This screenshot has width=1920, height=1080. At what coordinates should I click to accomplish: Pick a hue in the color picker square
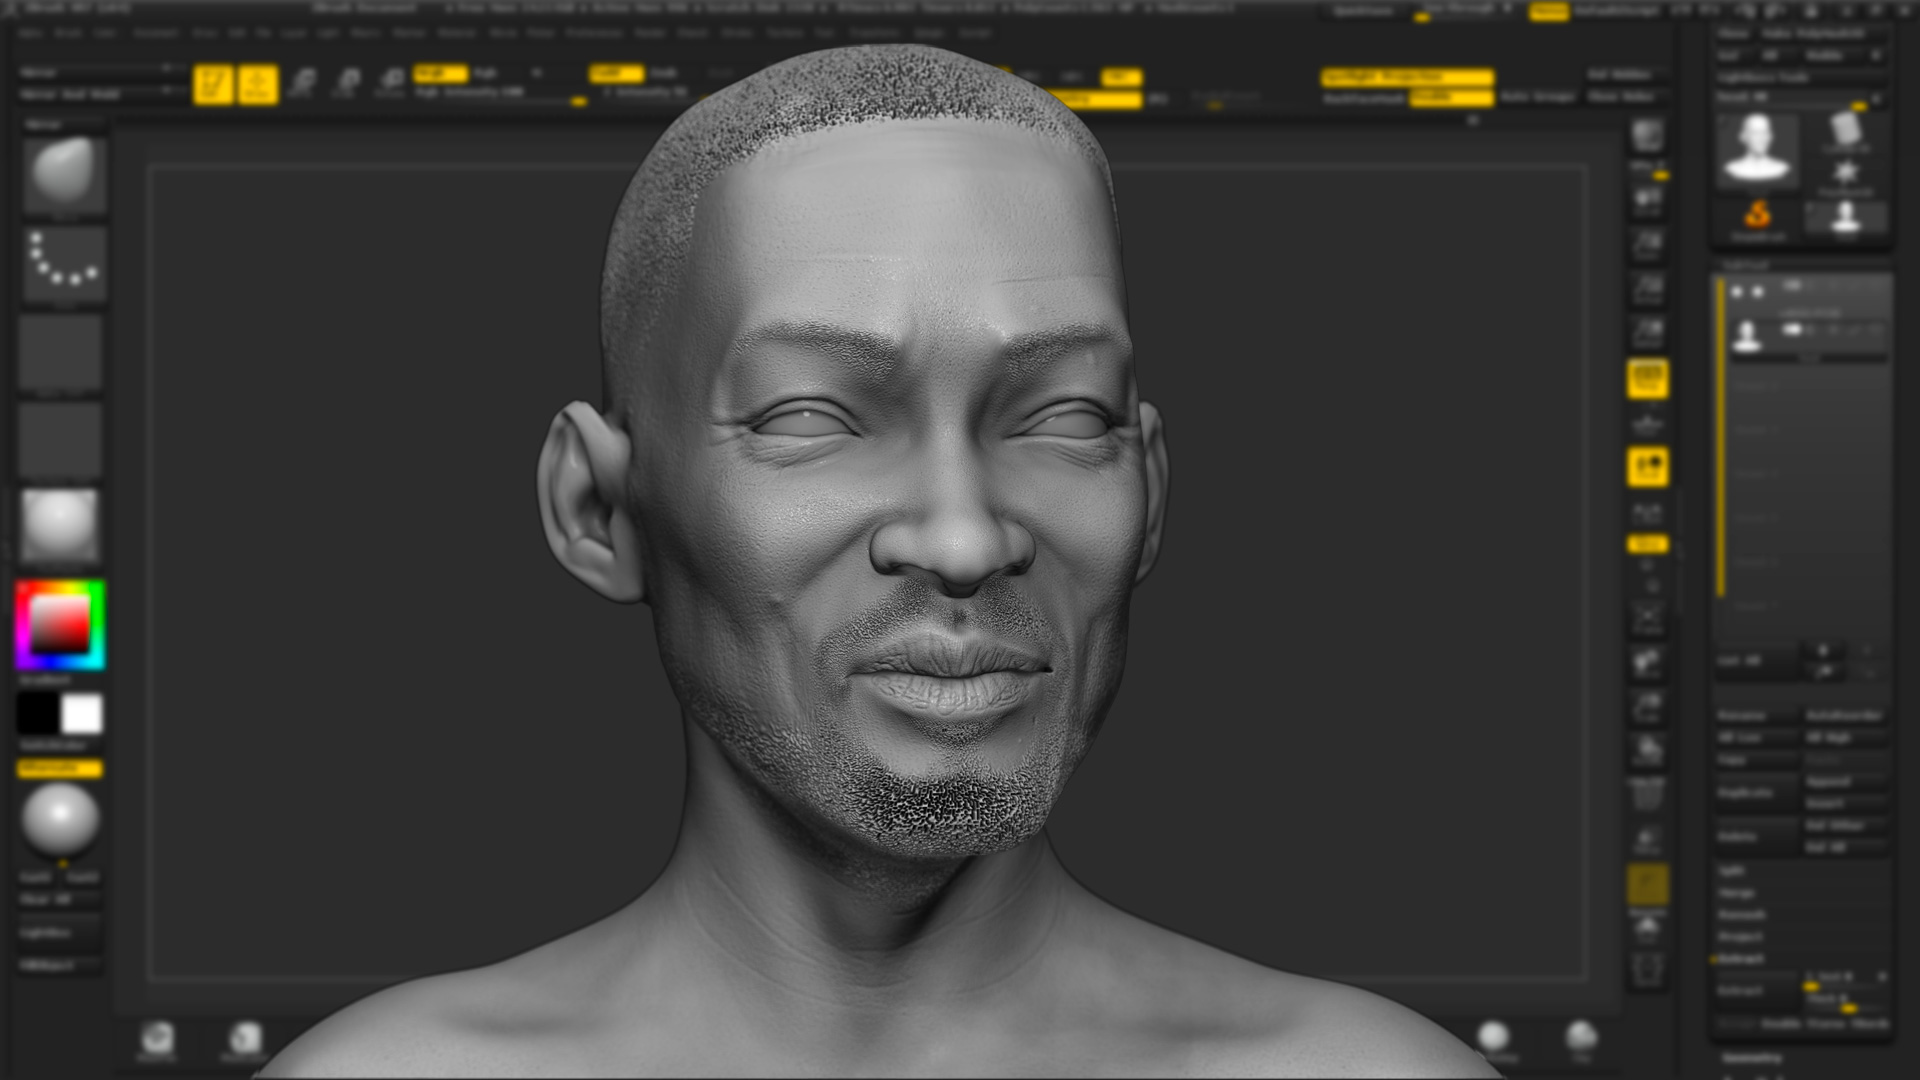point(60,625)
